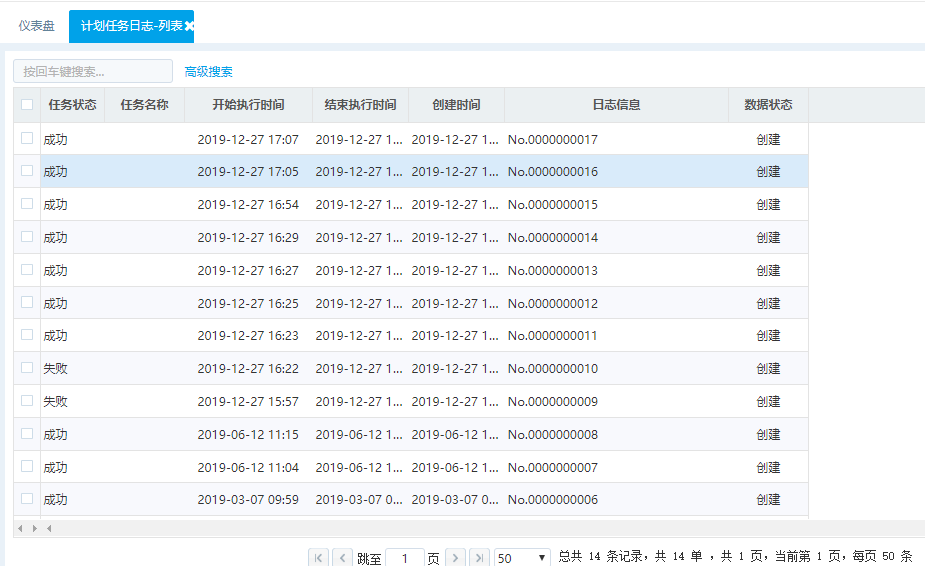
Task: Sort by 开始执行时间 column header
Action: click(248, 105)
